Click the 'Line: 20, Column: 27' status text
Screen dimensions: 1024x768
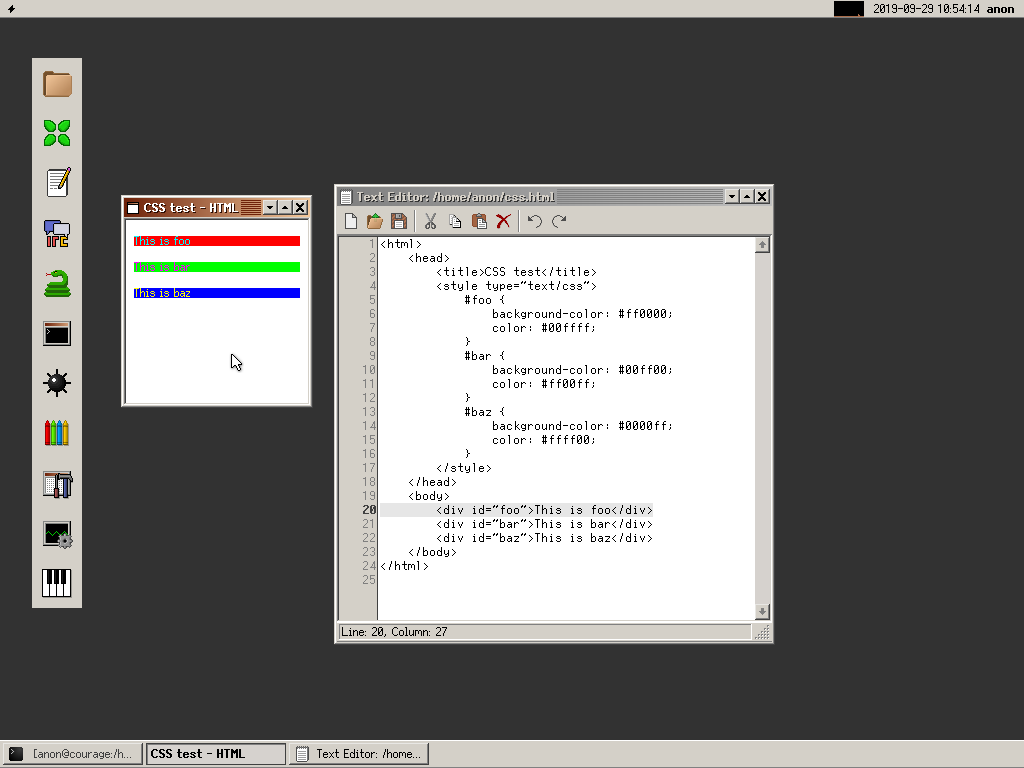click(x=394, y=632)
